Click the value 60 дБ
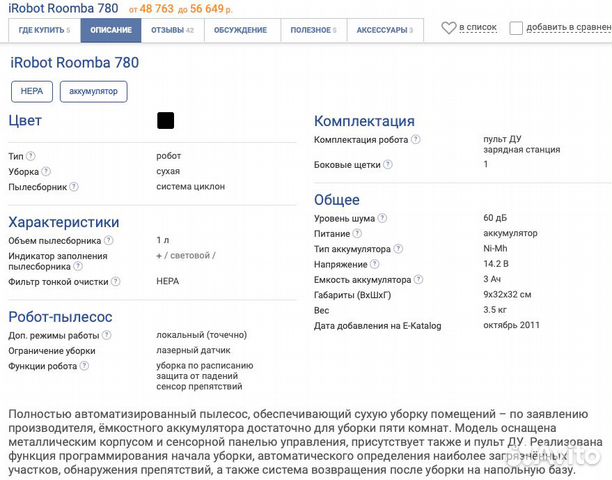Viewport: 612px width, 480px height. click(x=495, y=218)
